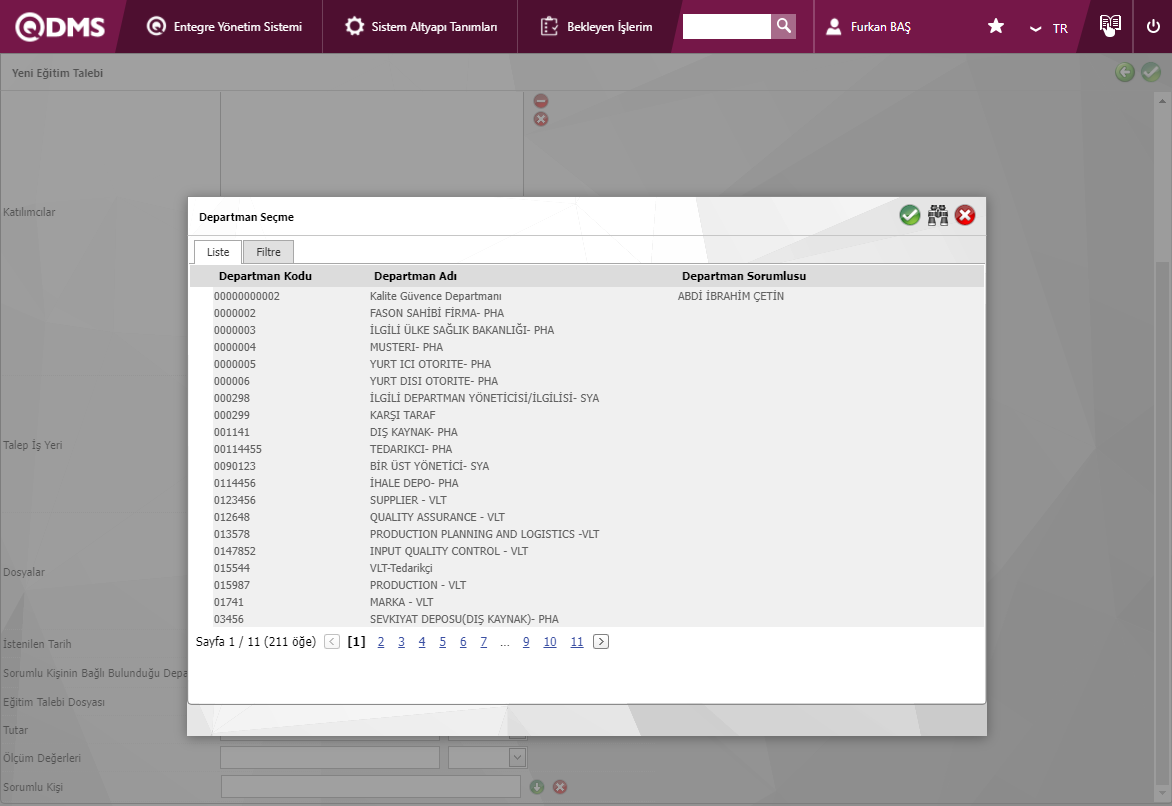This screenshot has width=1172, height=806.
Task: Open Bekleyen İşlerim menu
Action: [x=596, y=27]
